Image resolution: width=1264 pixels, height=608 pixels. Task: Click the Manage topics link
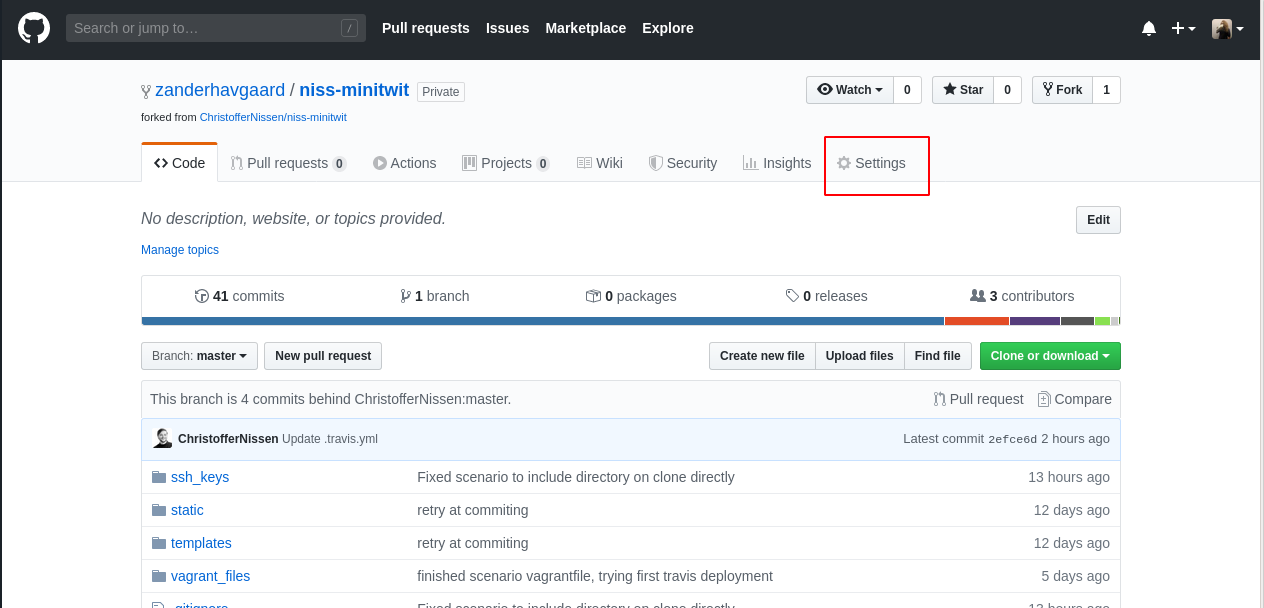(x=180, y=250)
